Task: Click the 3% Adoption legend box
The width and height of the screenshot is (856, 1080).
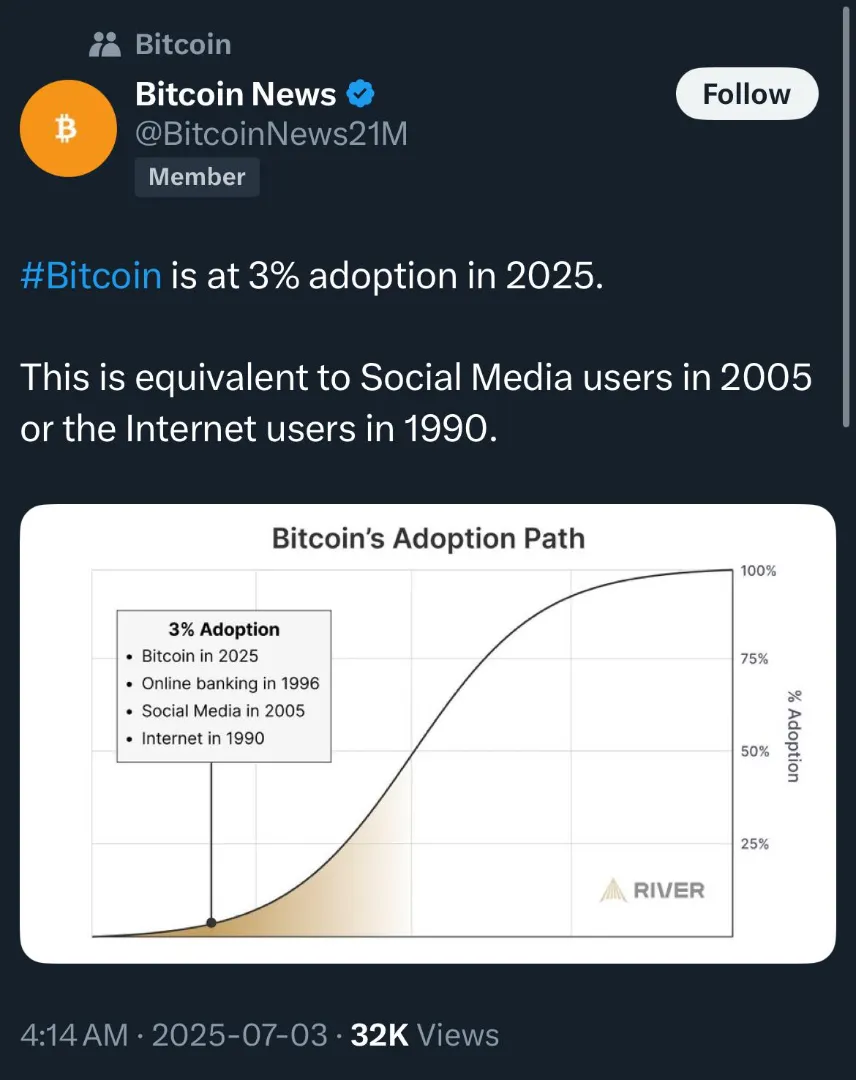Action: (x=224, y=686)
